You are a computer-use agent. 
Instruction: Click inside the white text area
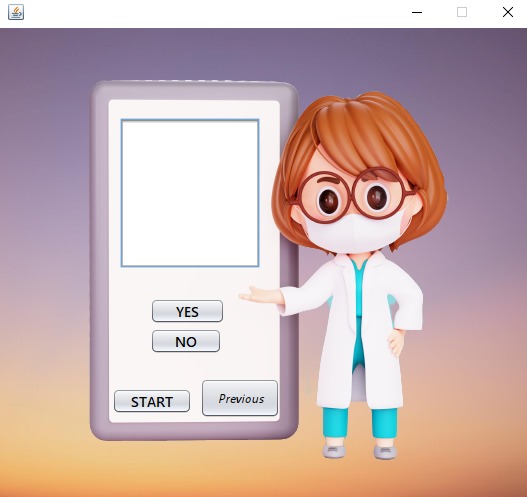[190, 193]
